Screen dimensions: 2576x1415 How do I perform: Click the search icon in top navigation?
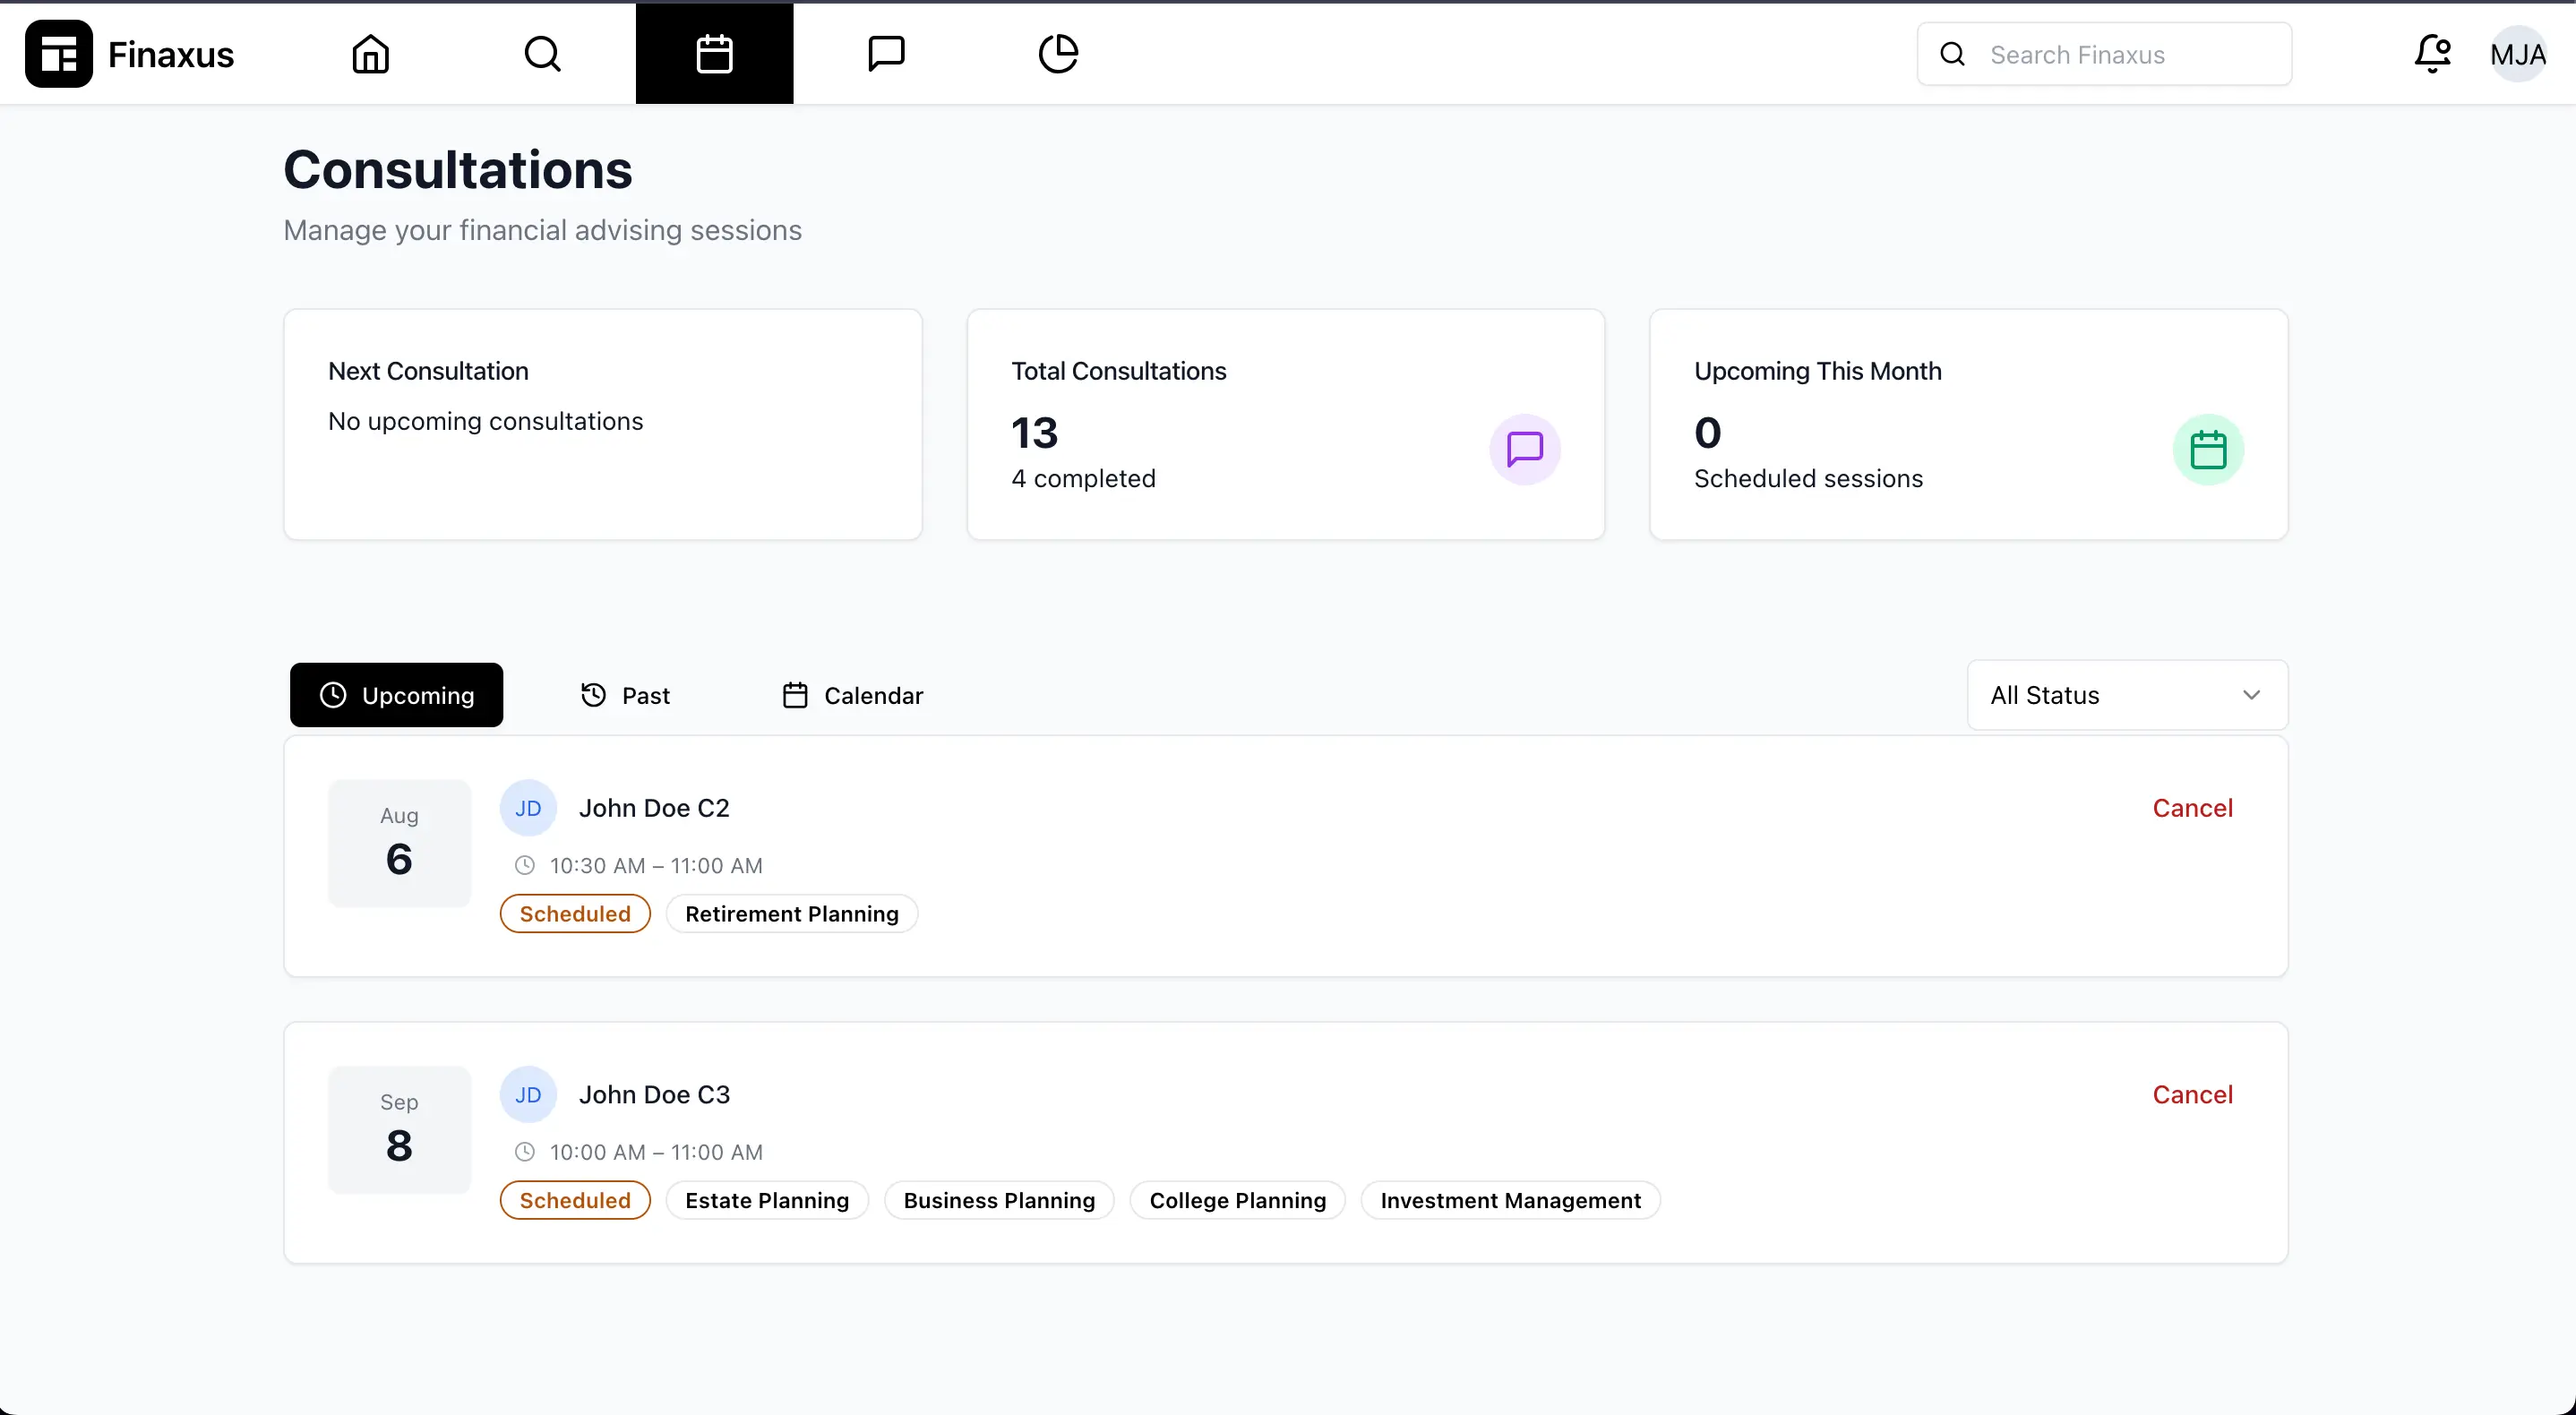[541, 53]
